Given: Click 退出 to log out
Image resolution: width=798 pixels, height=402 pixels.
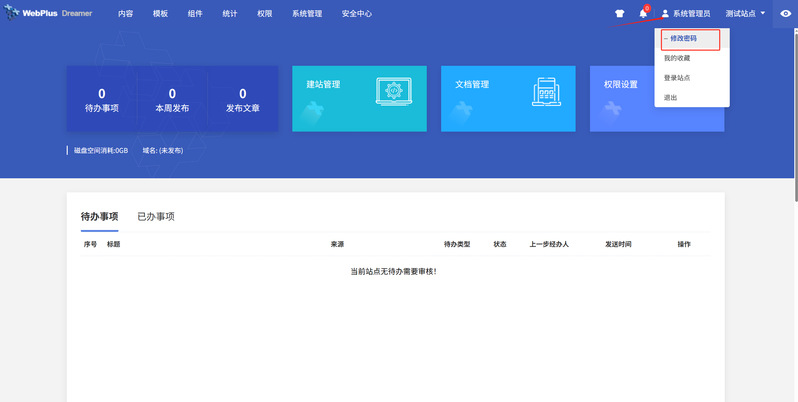Looking at the screenshot, I should 670,97.
